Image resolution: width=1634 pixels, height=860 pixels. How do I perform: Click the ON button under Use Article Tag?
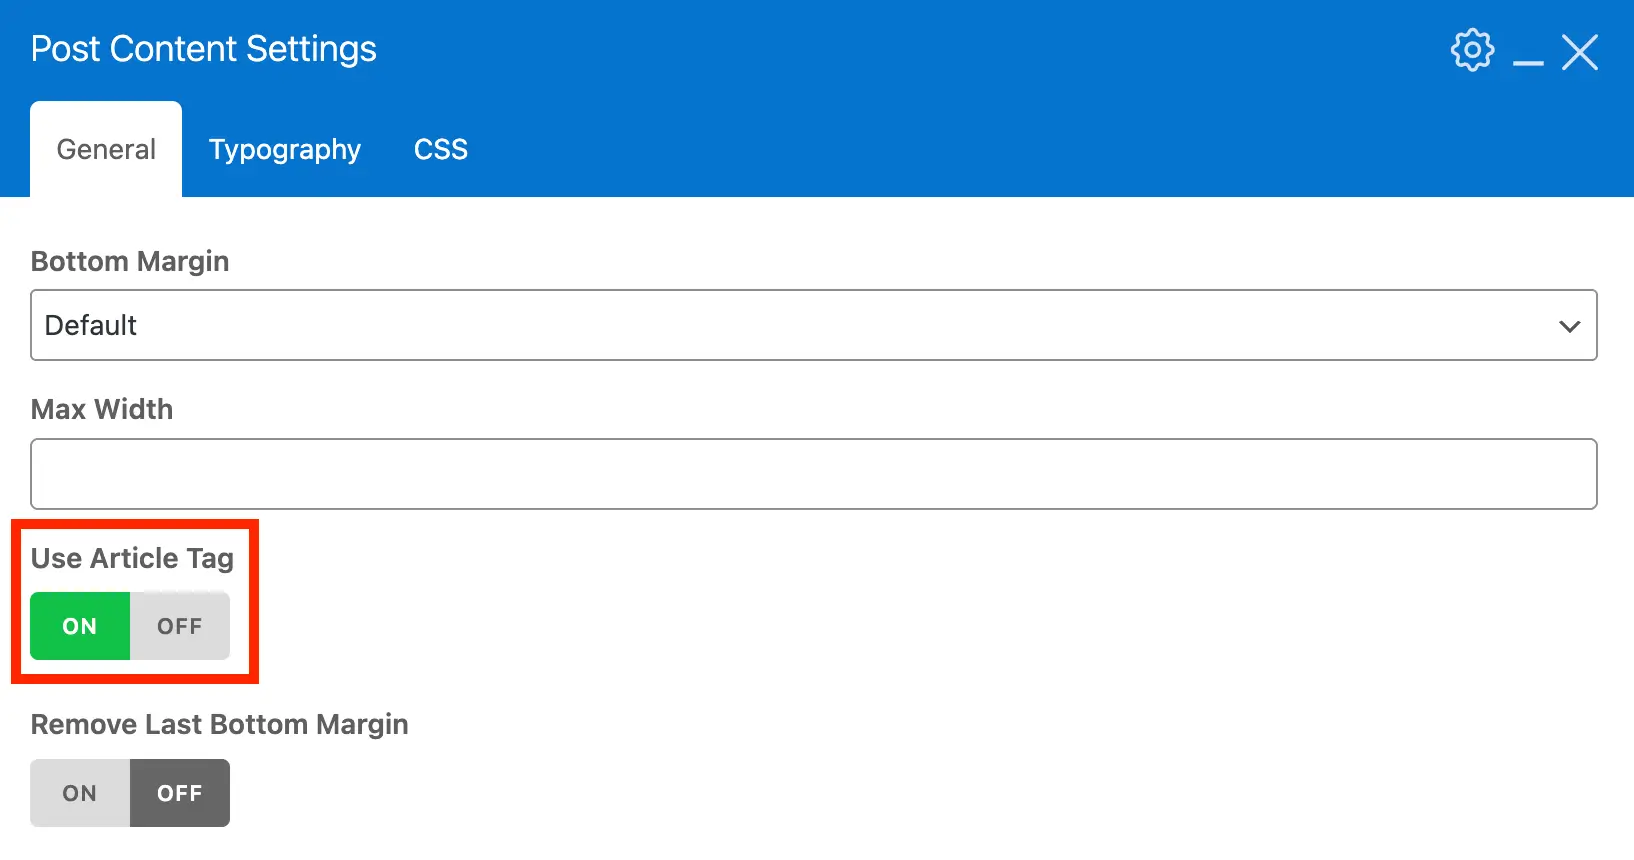[x=79, y=626]
